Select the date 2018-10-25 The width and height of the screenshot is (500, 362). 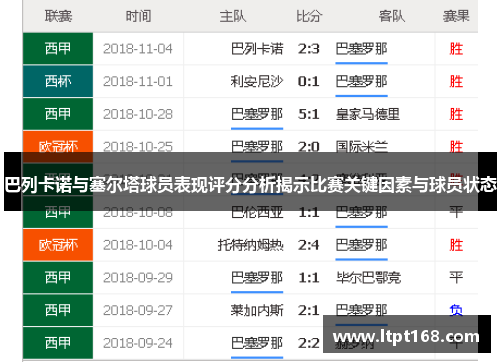(x=138, y=147)
